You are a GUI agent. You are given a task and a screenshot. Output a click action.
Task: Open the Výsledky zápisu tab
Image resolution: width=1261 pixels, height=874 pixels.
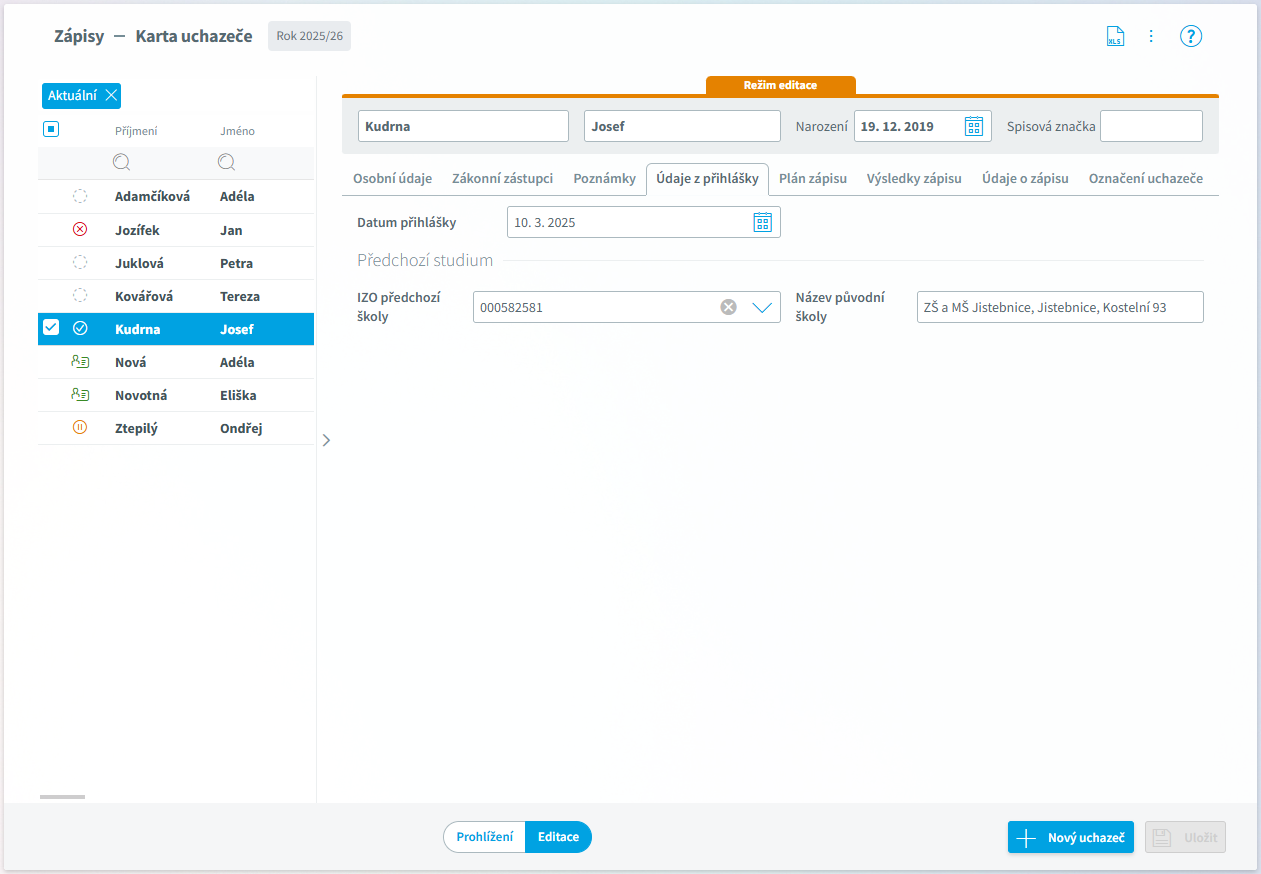coord(914,179)
